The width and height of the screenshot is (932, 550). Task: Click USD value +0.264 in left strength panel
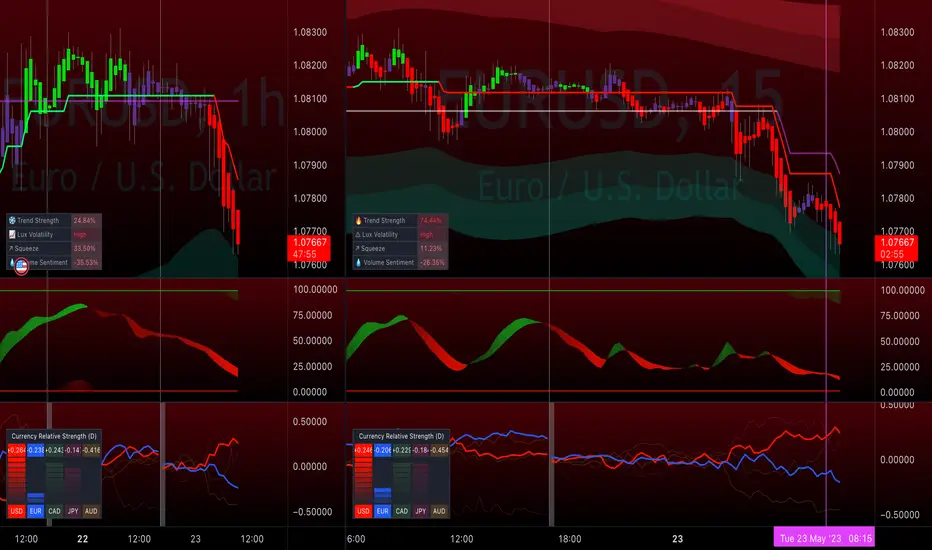coord(17,450)
